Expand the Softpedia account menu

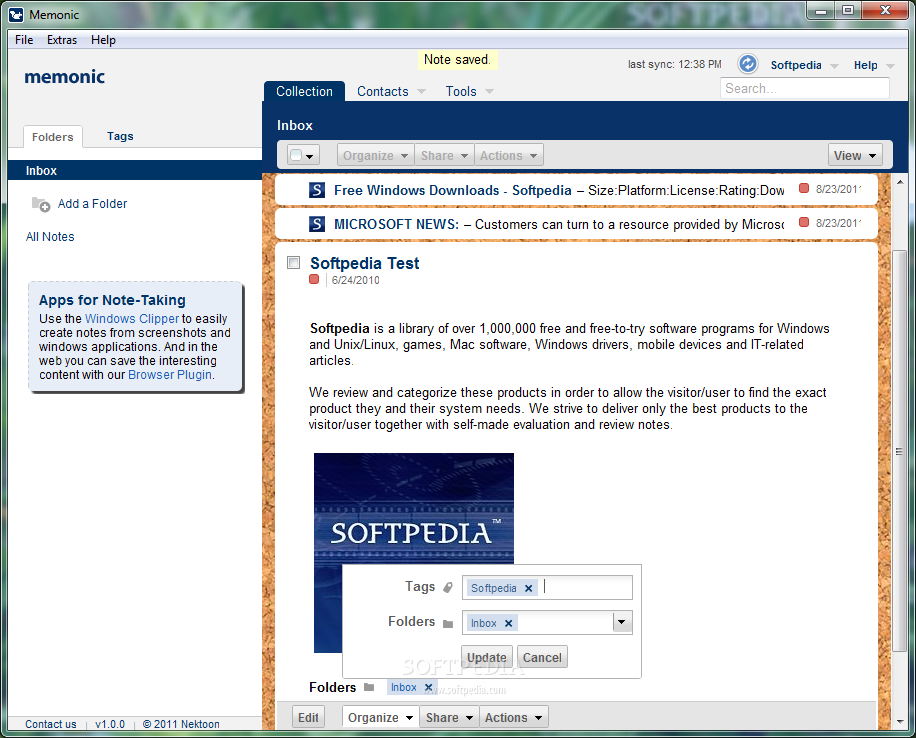tap(834, 65)
